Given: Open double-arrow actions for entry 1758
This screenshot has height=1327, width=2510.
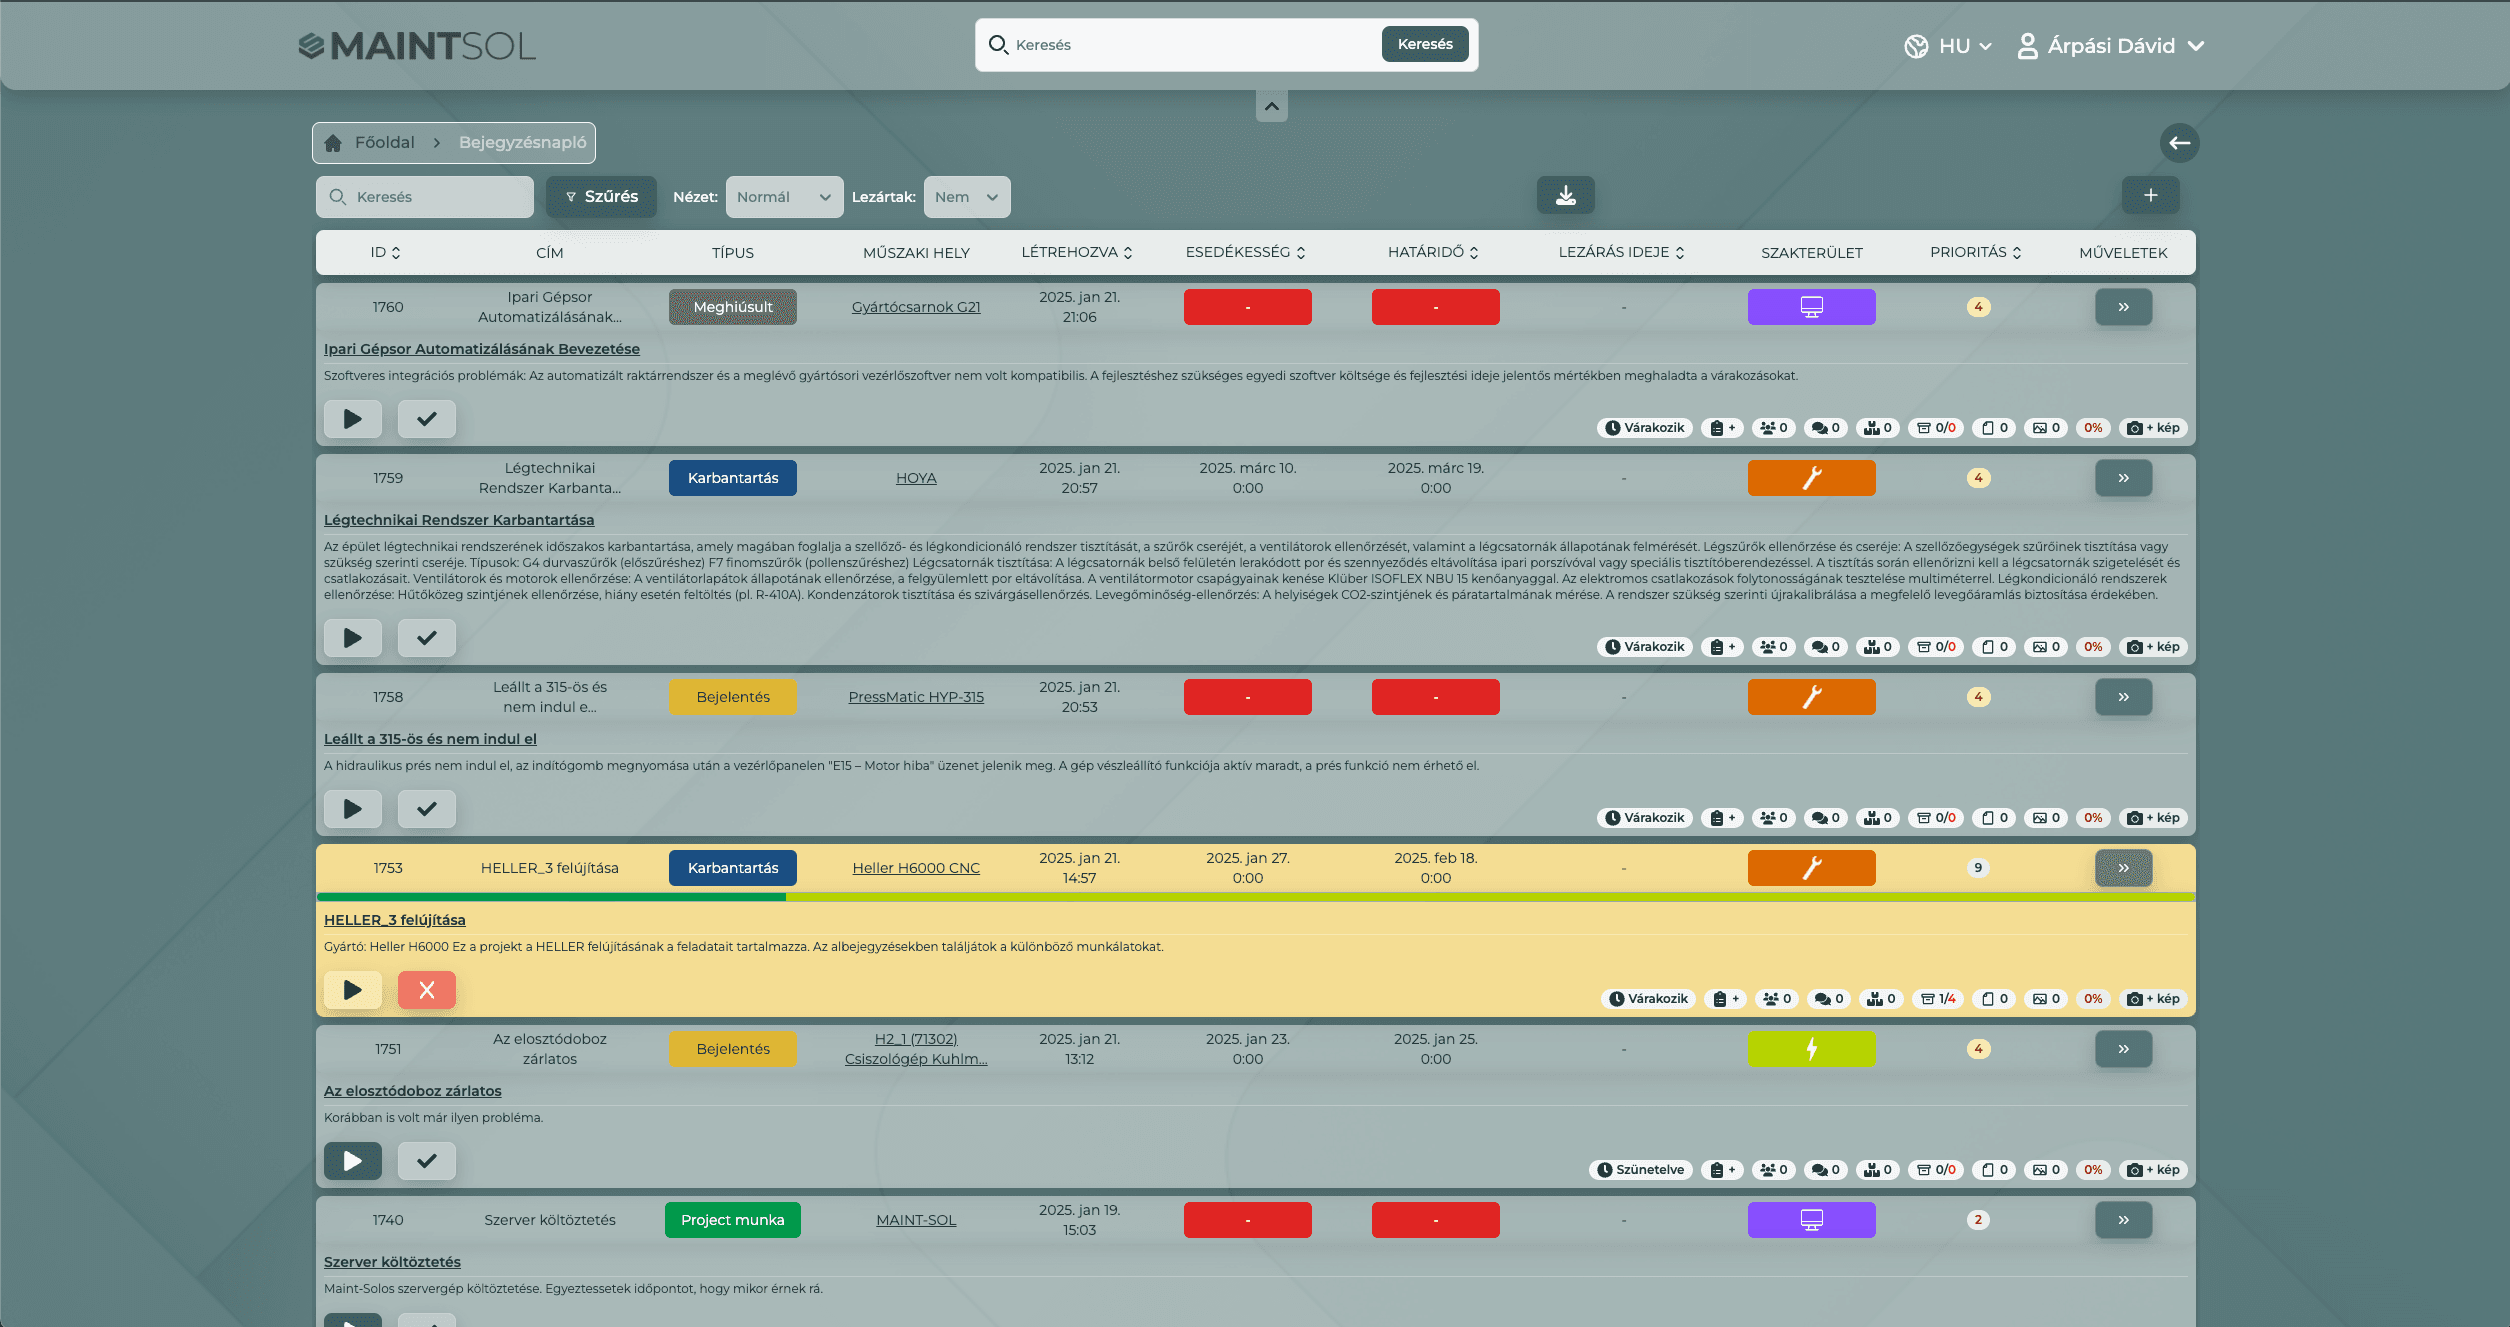Looking at the screenshot, I should [2123, 697].
